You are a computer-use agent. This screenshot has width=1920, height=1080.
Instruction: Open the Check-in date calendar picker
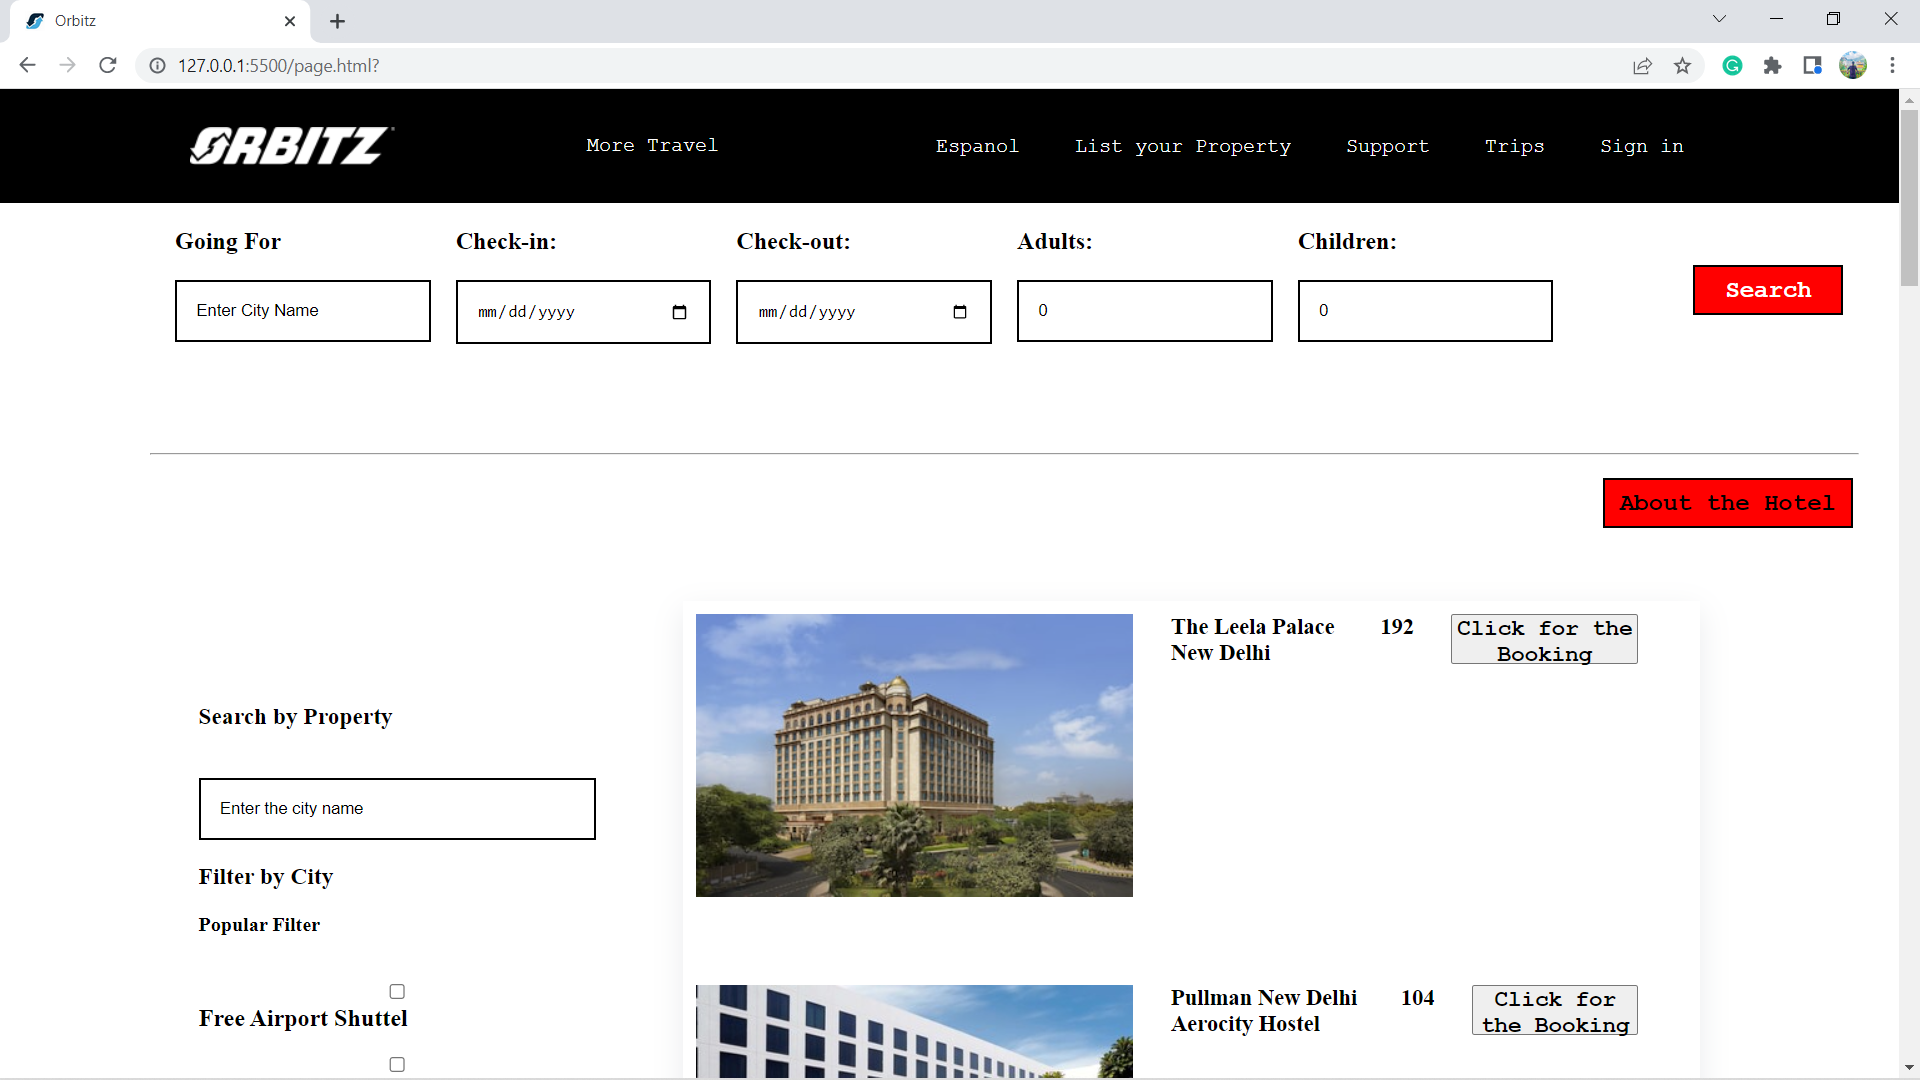680,312
